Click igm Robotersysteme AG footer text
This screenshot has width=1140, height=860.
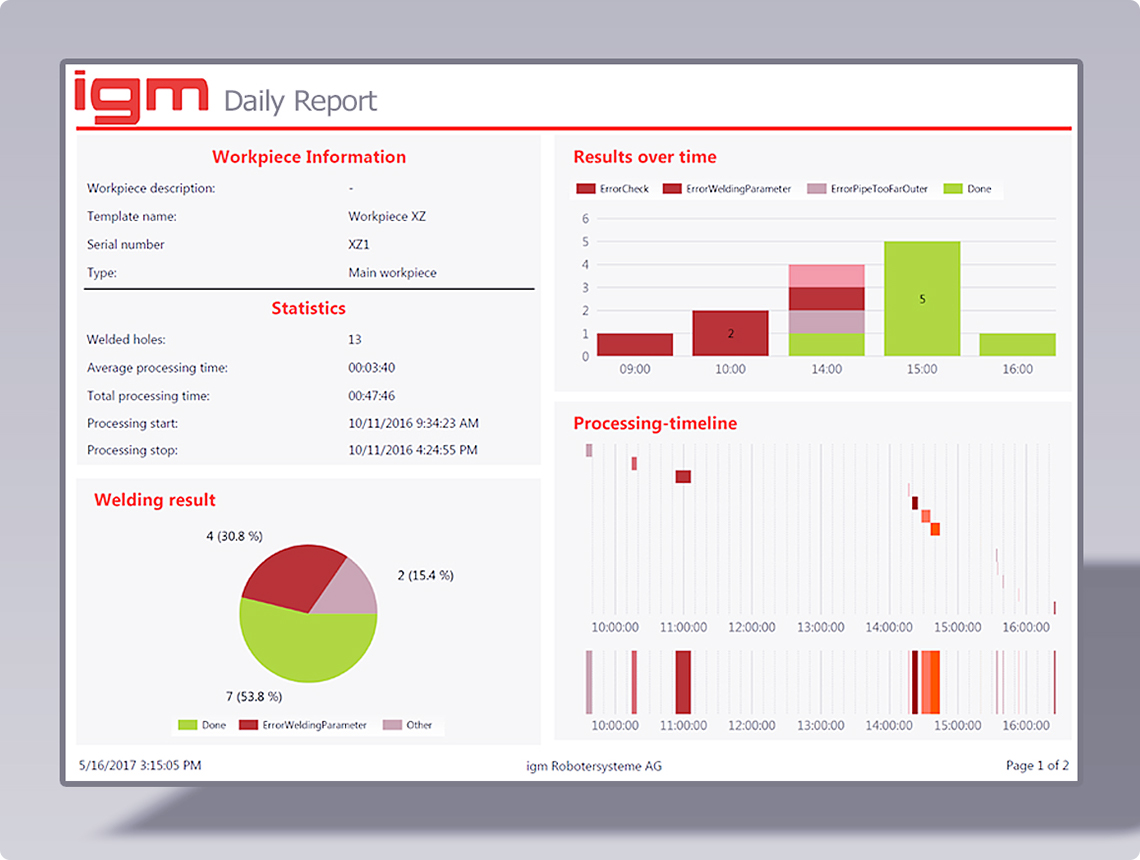point(594,766)
